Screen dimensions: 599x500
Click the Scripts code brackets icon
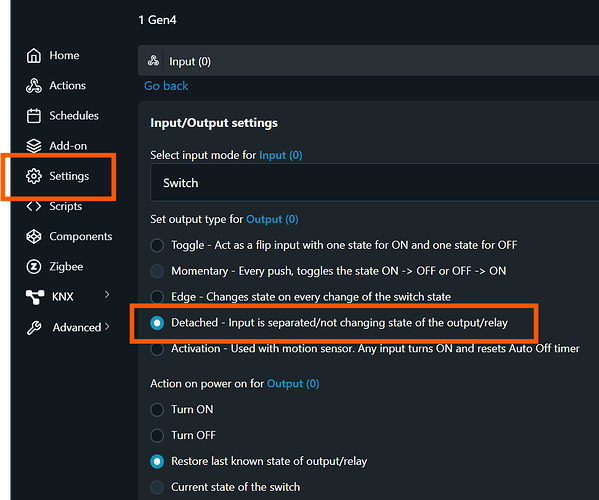tap(34, 206)
